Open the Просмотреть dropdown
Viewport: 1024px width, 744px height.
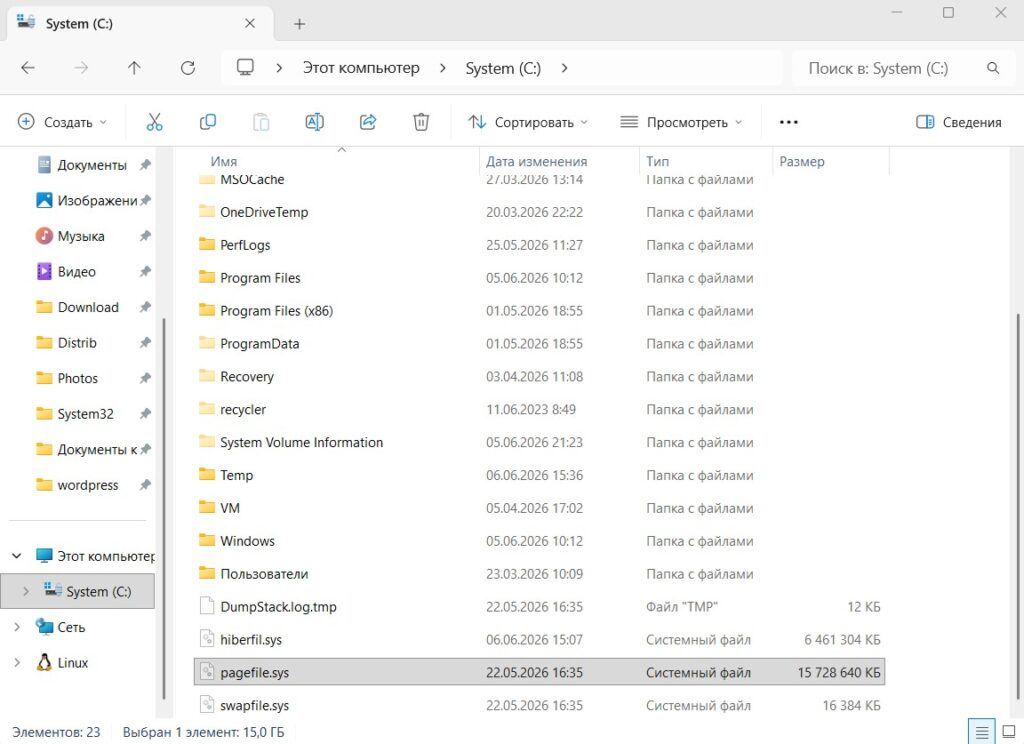pyautogui.click(x=680, y=122)
